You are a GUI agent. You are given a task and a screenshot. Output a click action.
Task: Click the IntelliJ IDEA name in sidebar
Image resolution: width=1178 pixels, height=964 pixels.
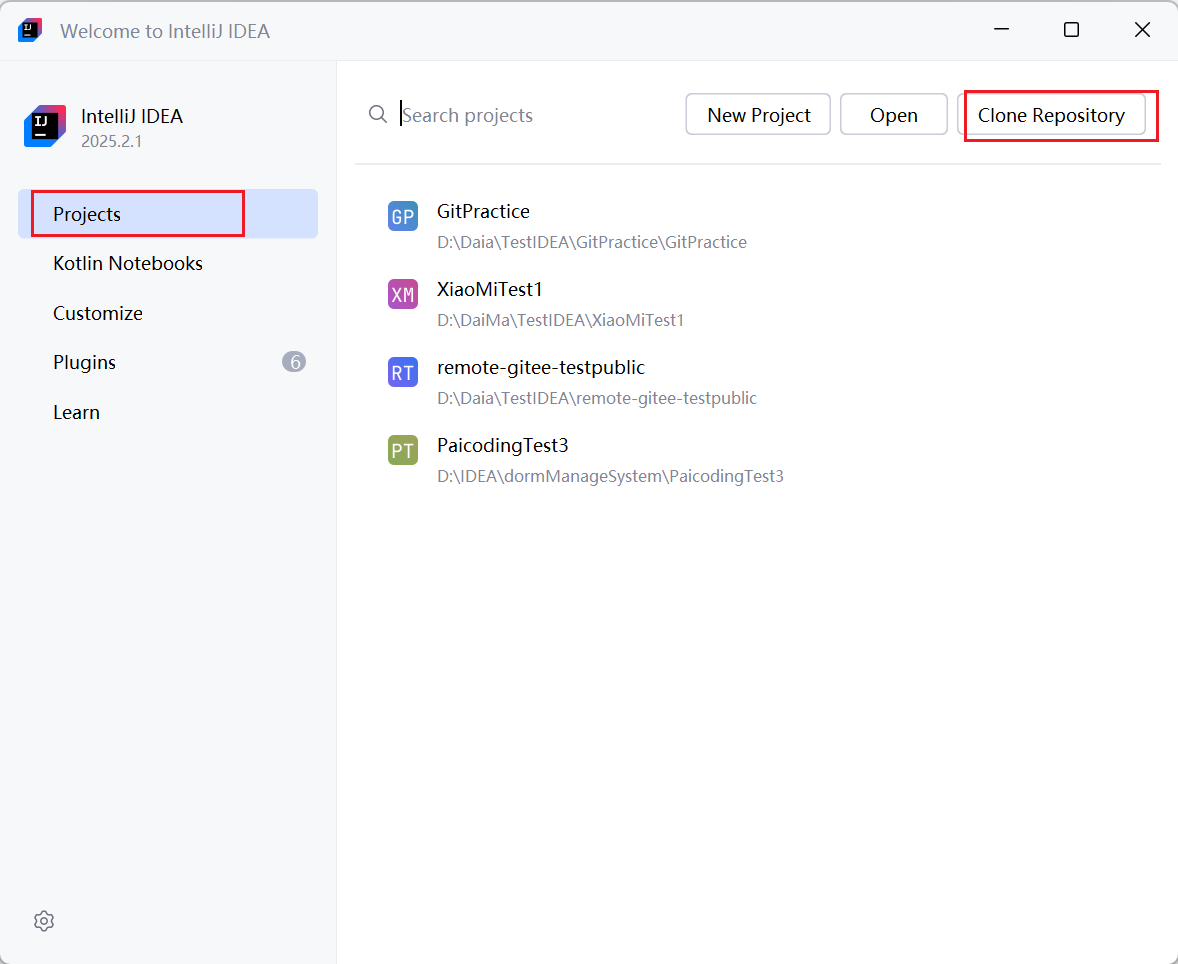131,116
